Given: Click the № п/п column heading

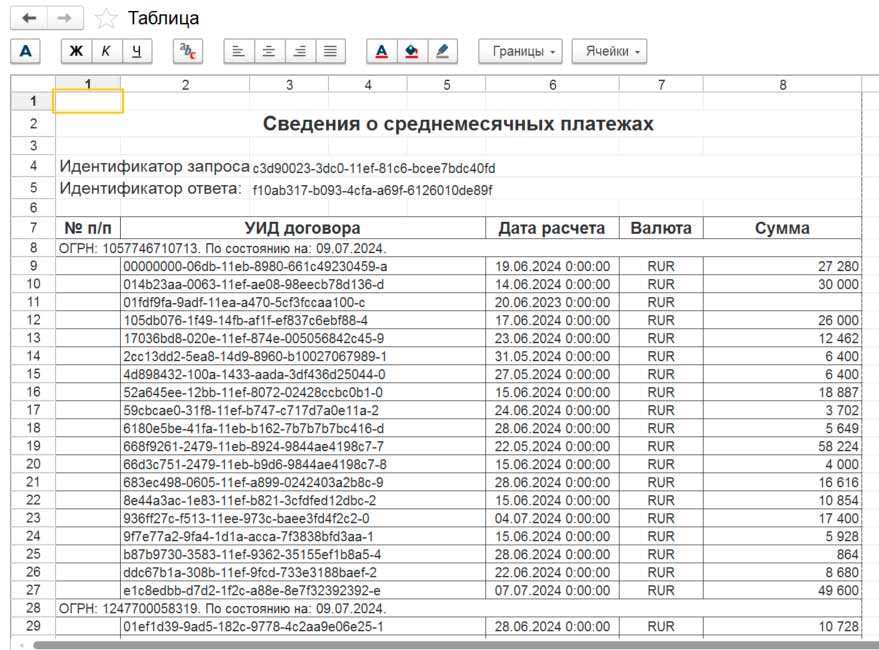Looking at the screenshot, I should (x=88, y=228).
